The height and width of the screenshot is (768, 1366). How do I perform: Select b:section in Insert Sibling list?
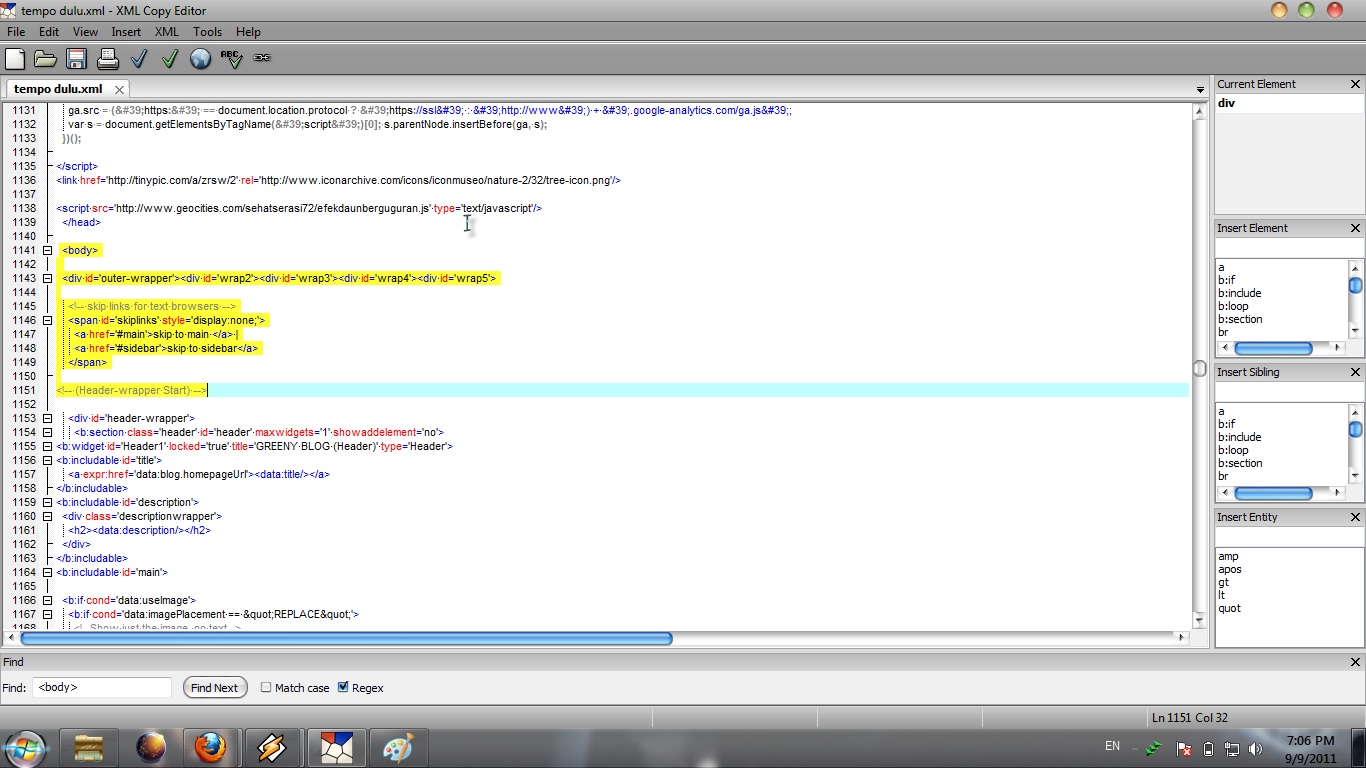pyautogui.click(x=1240, y=463)
